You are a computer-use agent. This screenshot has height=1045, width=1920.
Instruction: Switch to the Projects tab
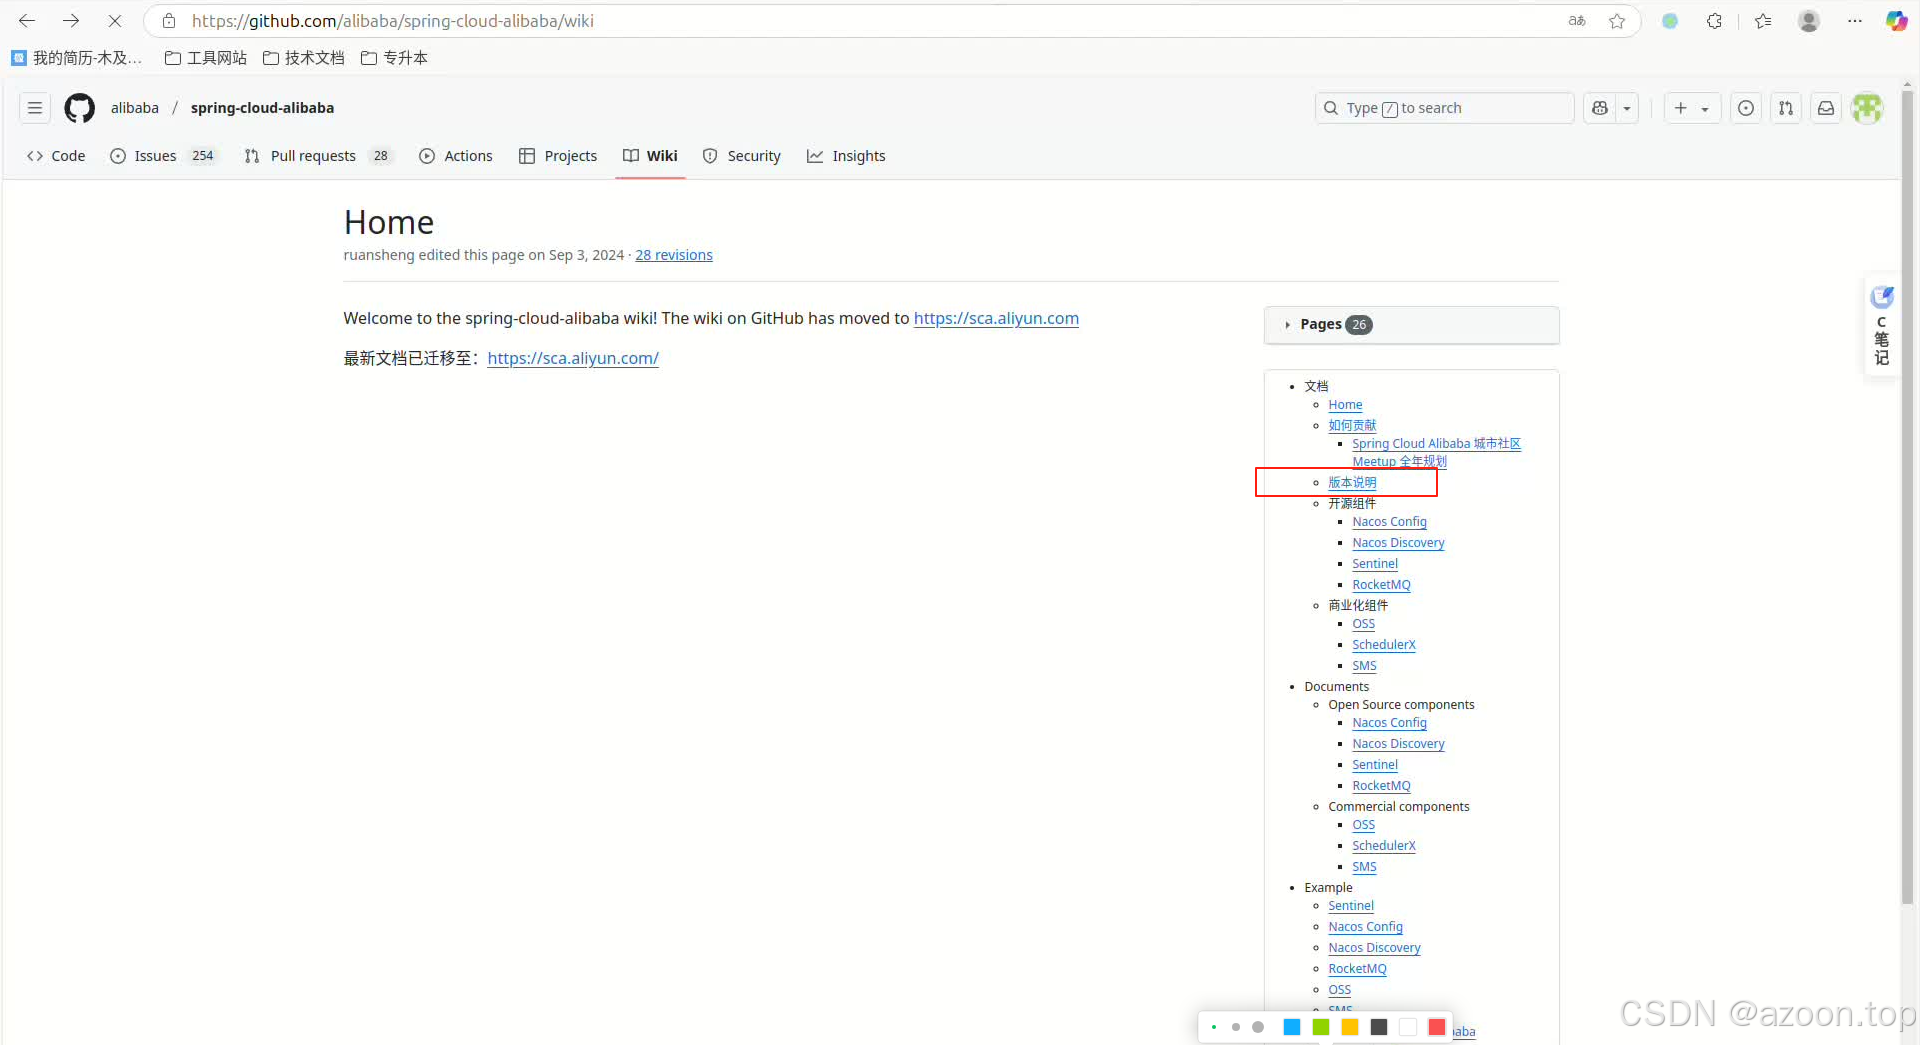click(558, 156)
